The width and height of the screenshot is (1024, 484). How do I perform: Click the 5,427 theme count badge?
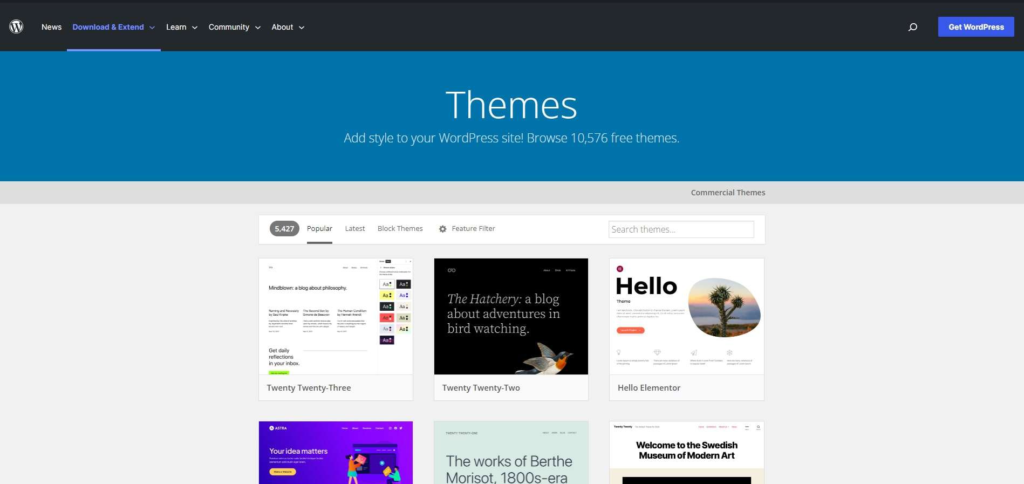(x=284, y=229)
